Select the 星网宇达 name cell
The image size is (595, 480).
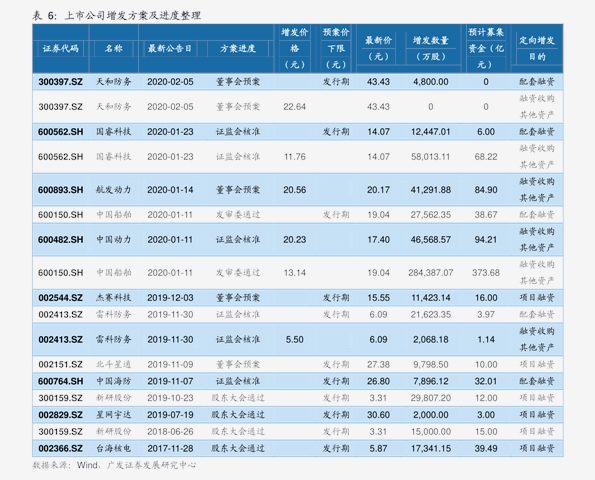113,415
